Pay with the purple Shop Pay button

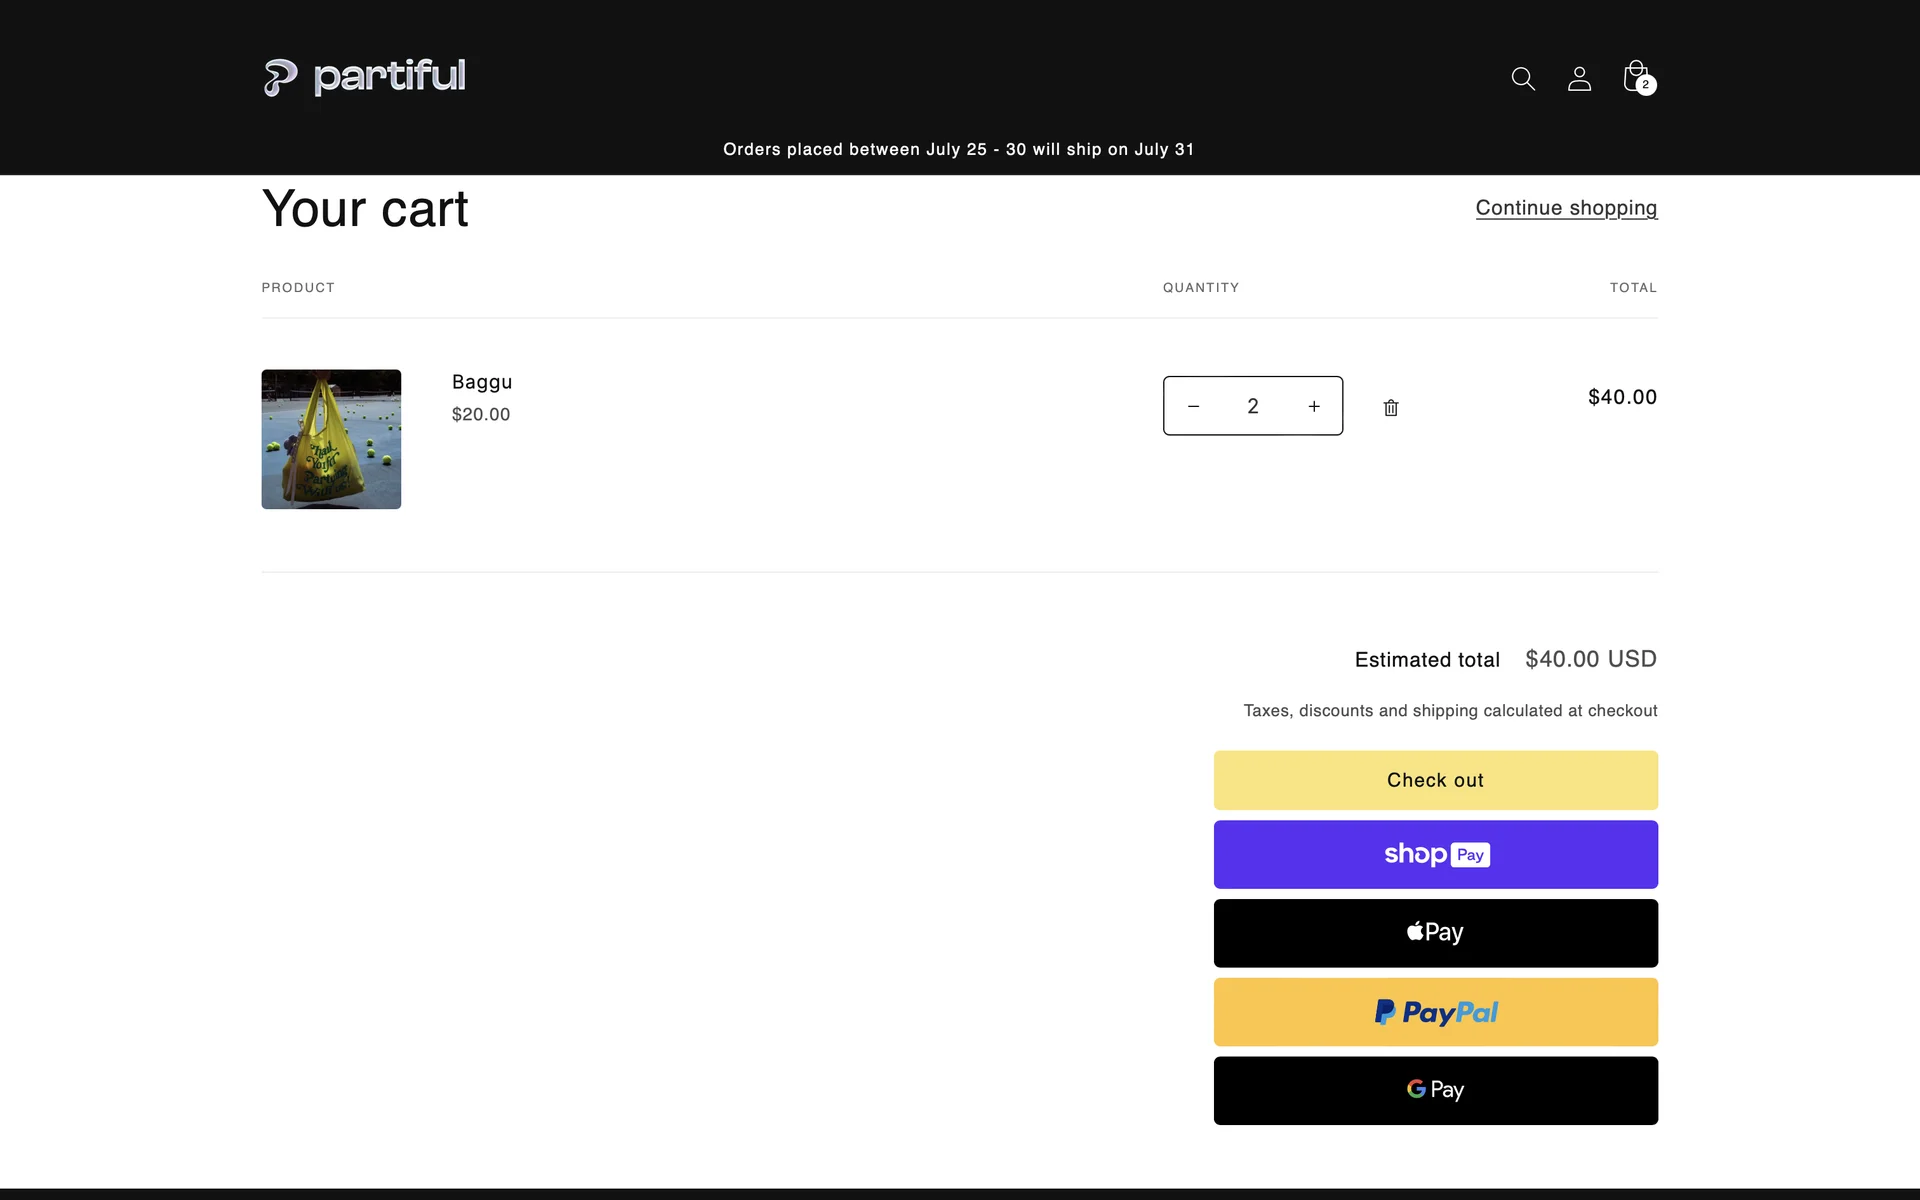pyautogui.click(x=1435, y=855)
